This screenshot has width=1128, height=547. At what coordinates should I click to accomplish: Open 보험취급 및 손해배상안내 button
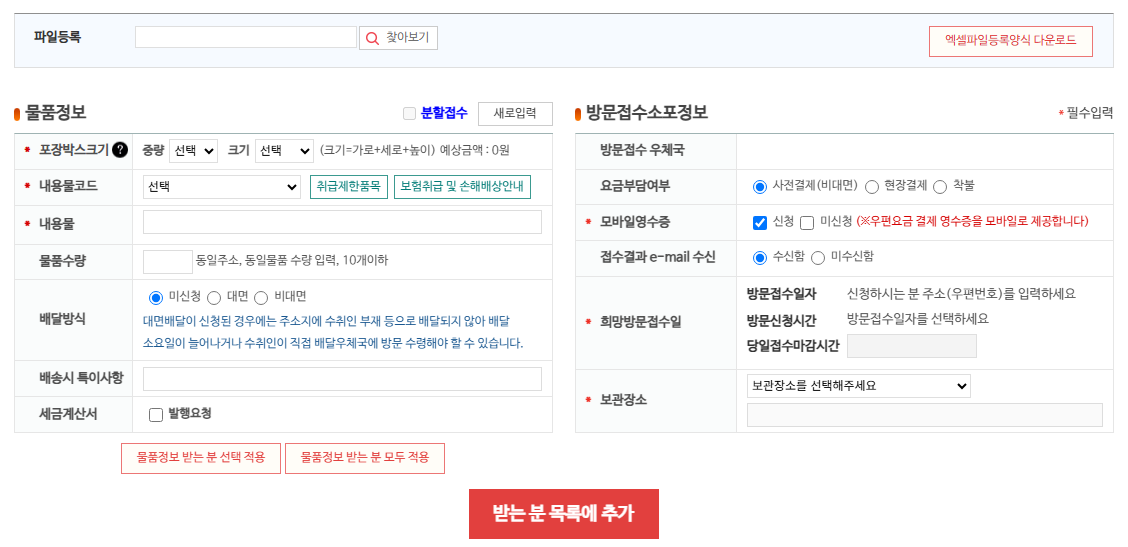coord(463,187)
